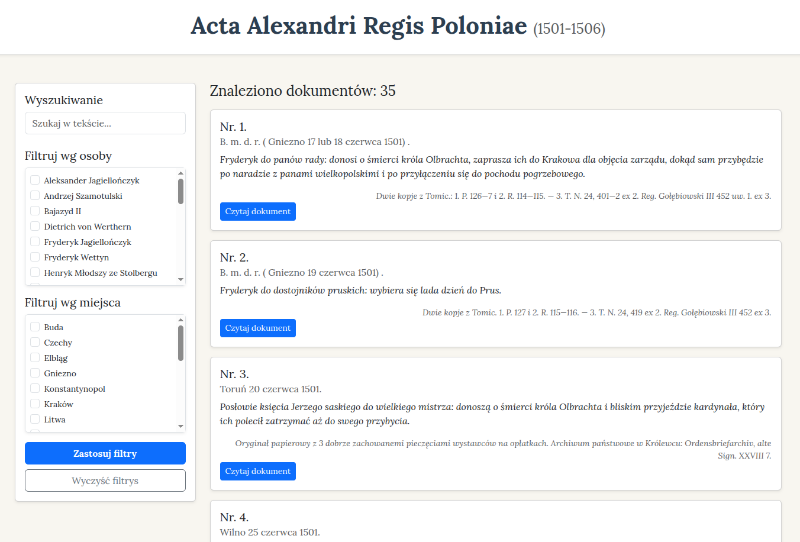Check the Aleksander Jagiellończyk person filter
The height and width of the screenshot is (542, 800).
[35, 181]
